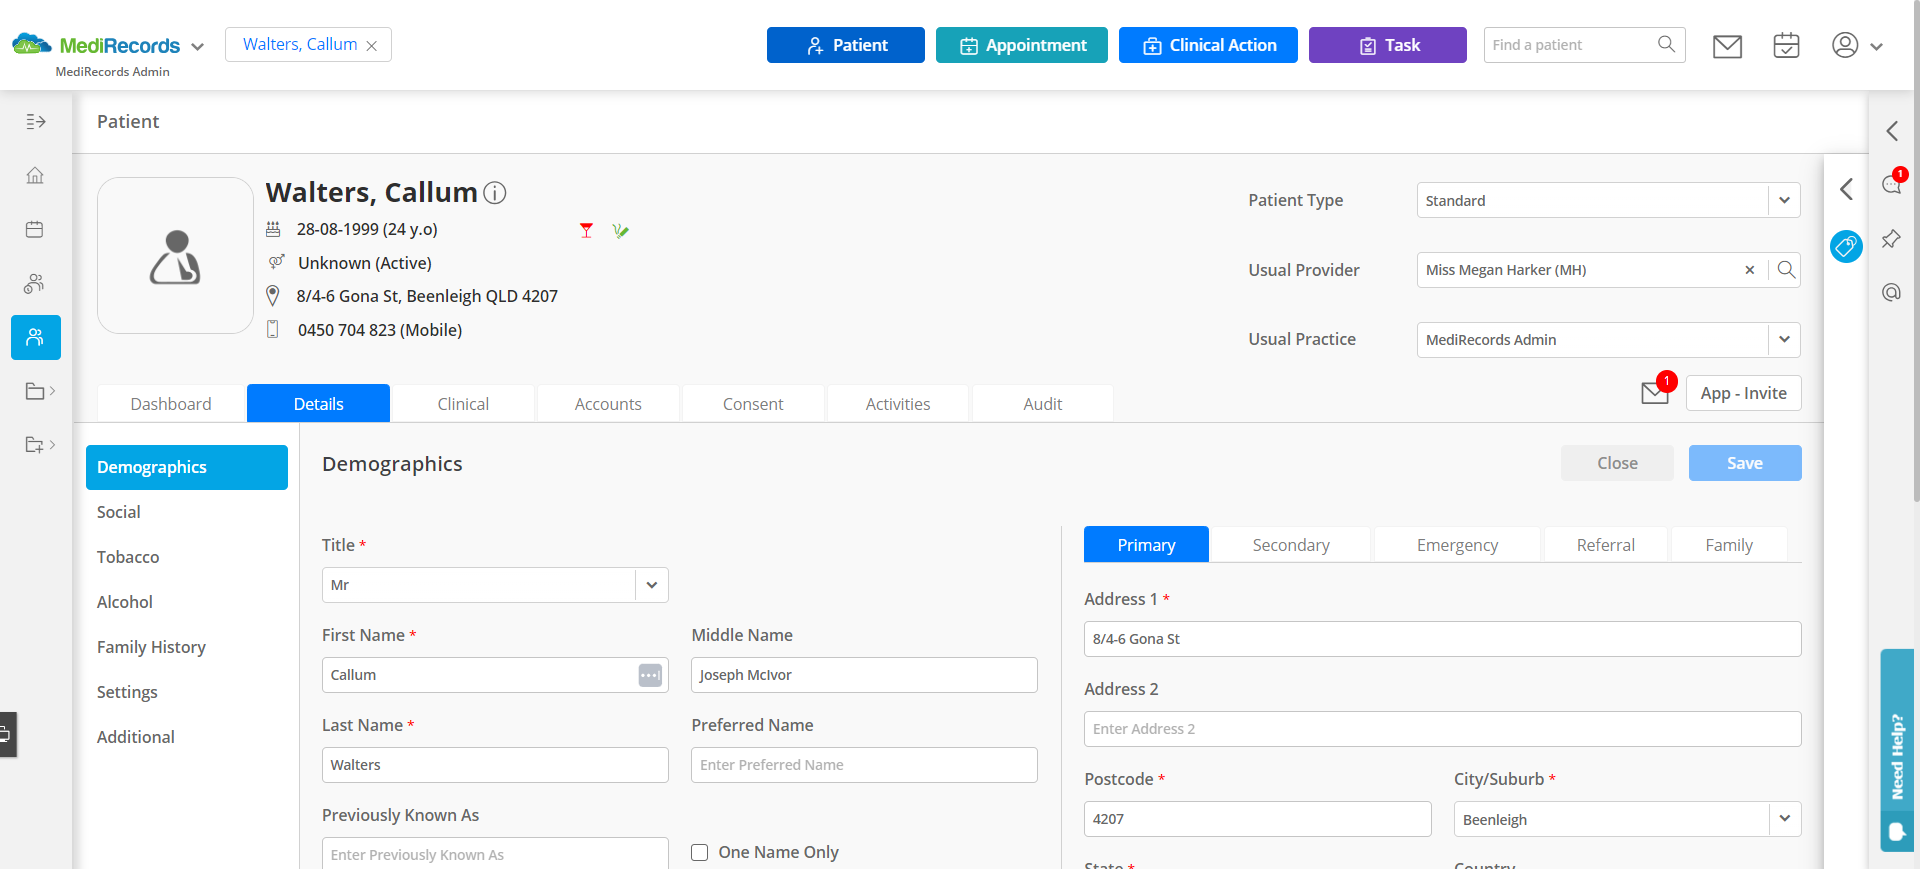Open the calendar icon in left sidebar
1920x869 pixels.
35,230
